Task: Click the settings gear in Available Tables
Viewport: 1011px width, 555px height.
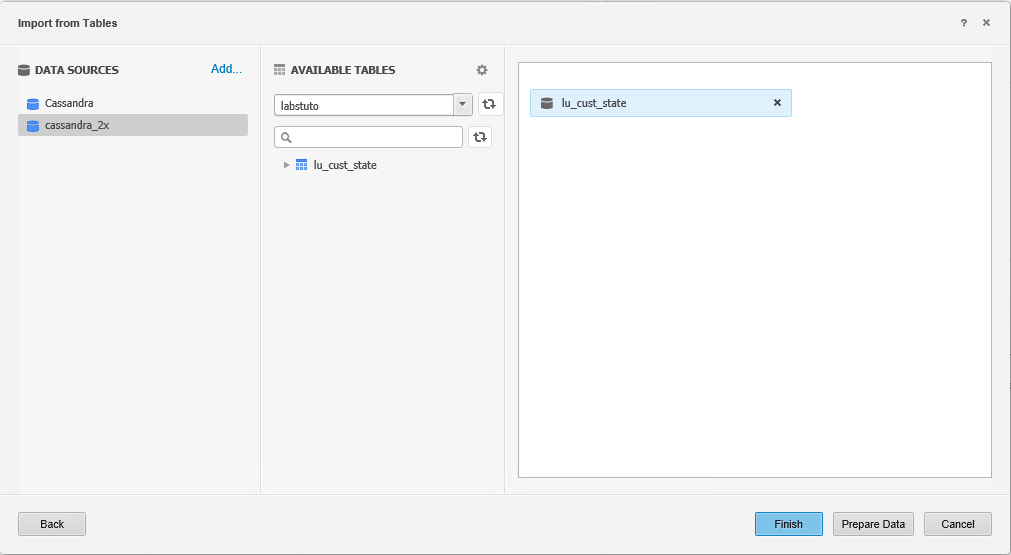Action: click(x=482, y=70)
